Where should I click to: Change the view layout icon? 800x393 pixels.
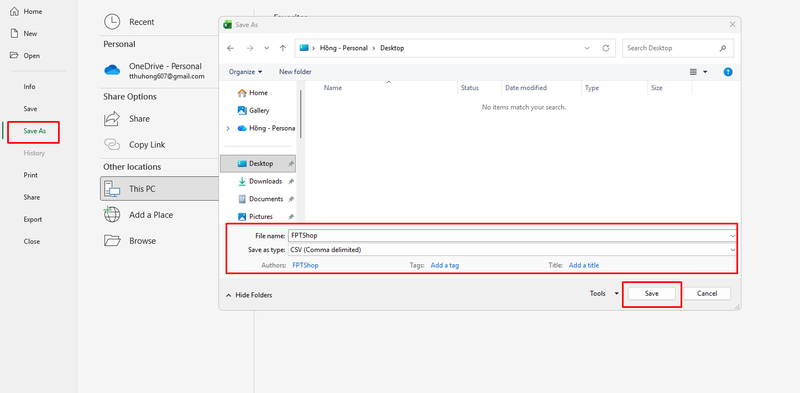[693, 72]
